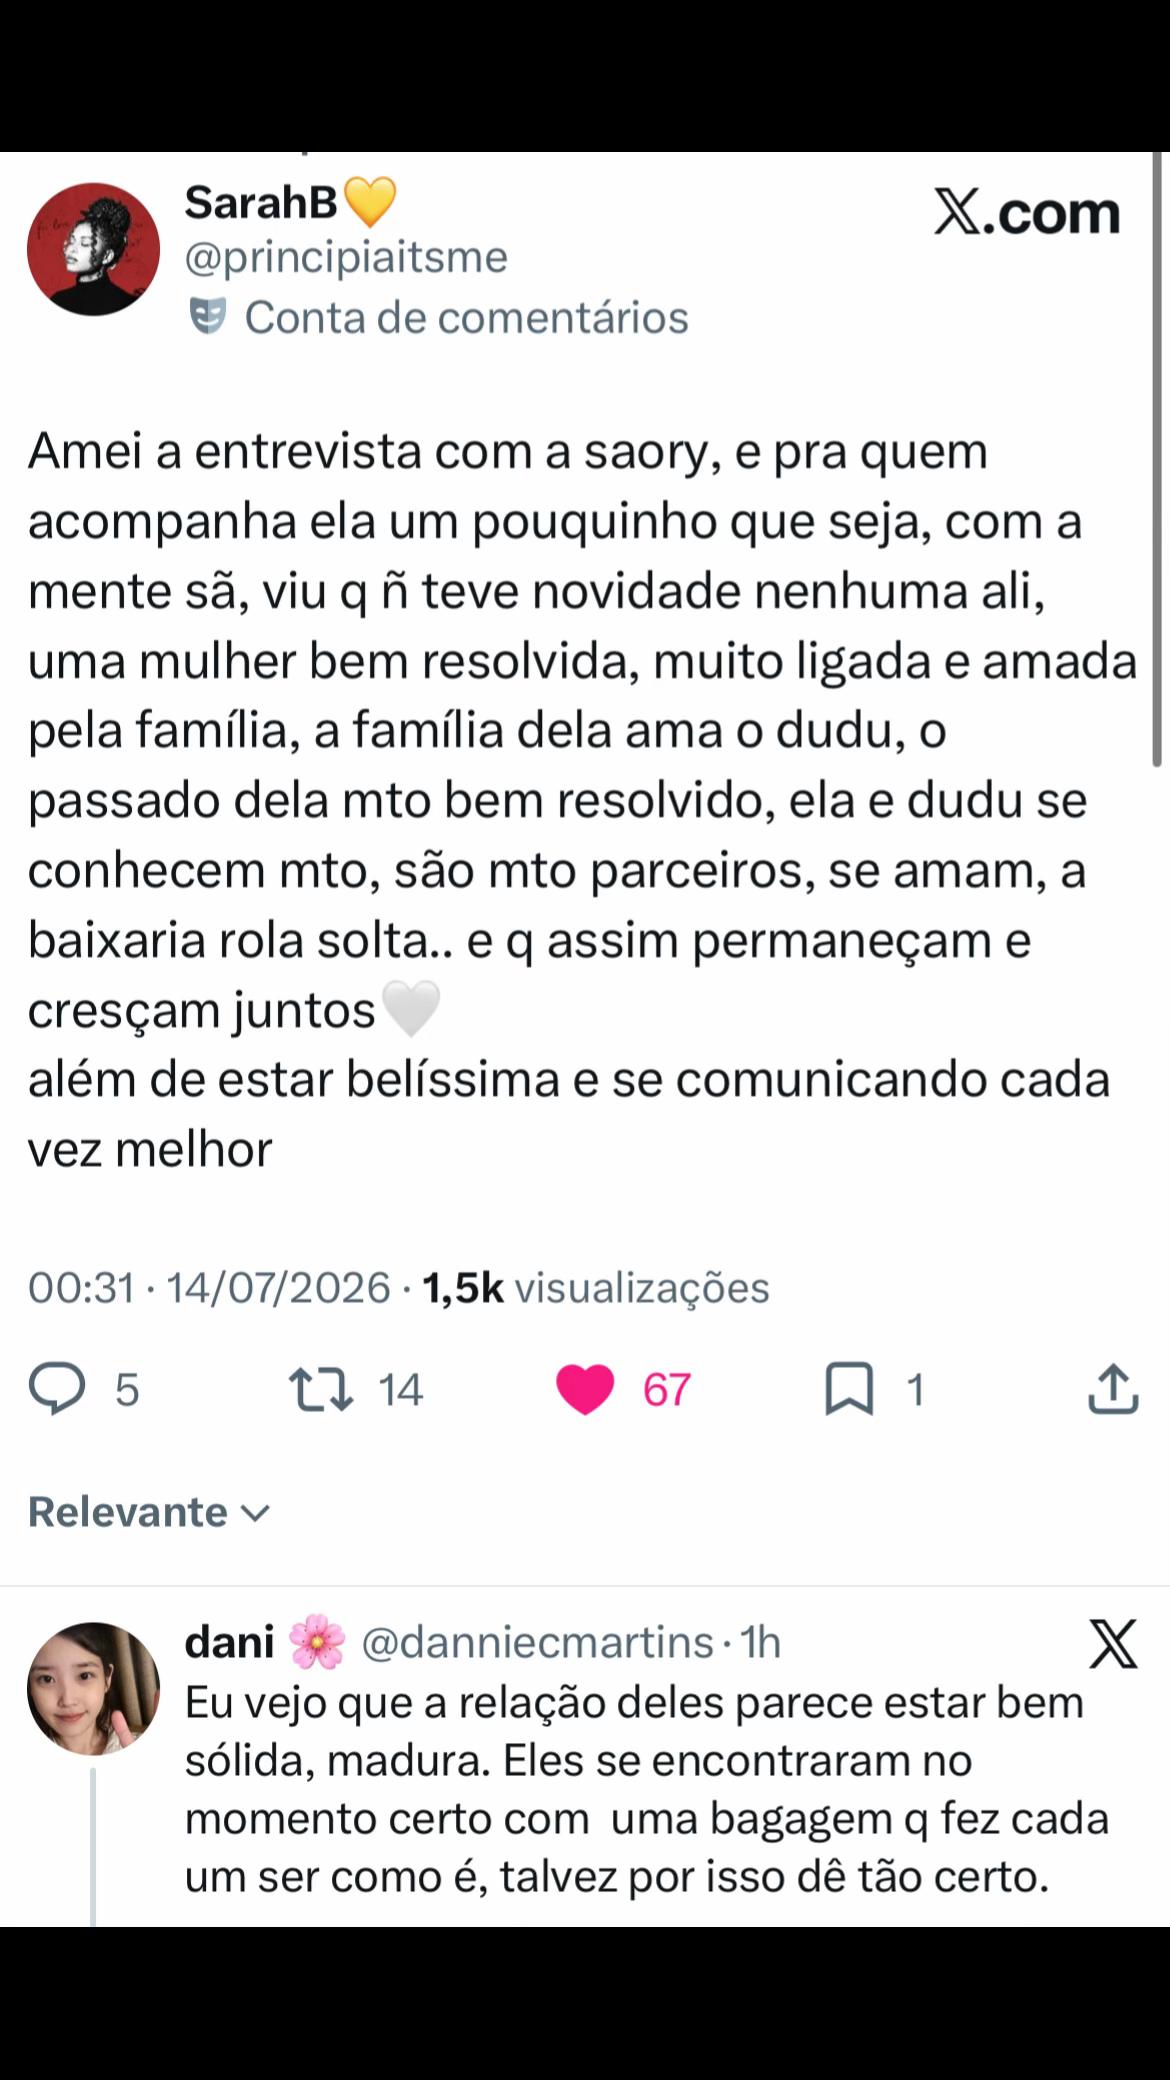The height and width of the screenshot is (2080, 1170).
Task: Open the X.com logo in the header
Action: [x=1027, y=211]
